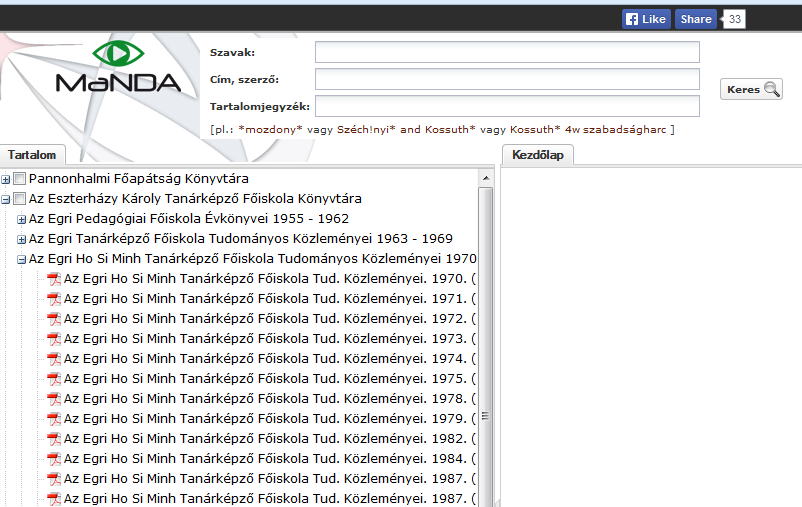The height and width of the screenshot is (507, 802).
Task: Switch to the Tartalom tab
Action: (32, 155)
